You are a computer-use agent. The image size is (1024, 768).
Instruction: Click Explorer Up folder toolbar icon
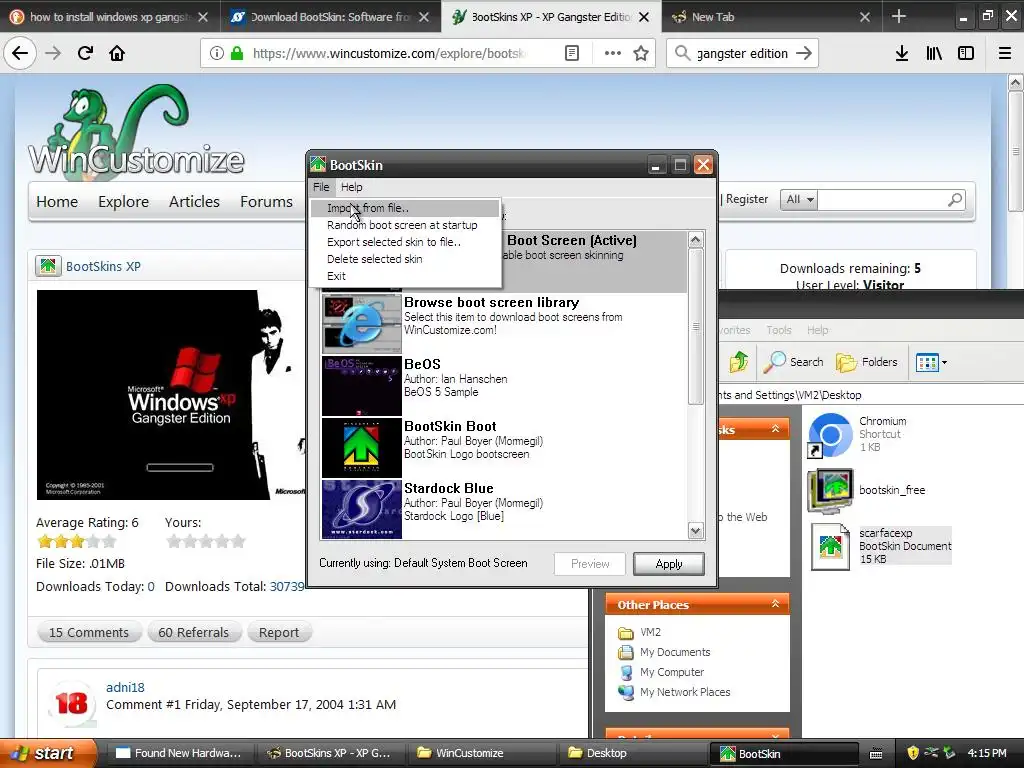pos(739,362)
